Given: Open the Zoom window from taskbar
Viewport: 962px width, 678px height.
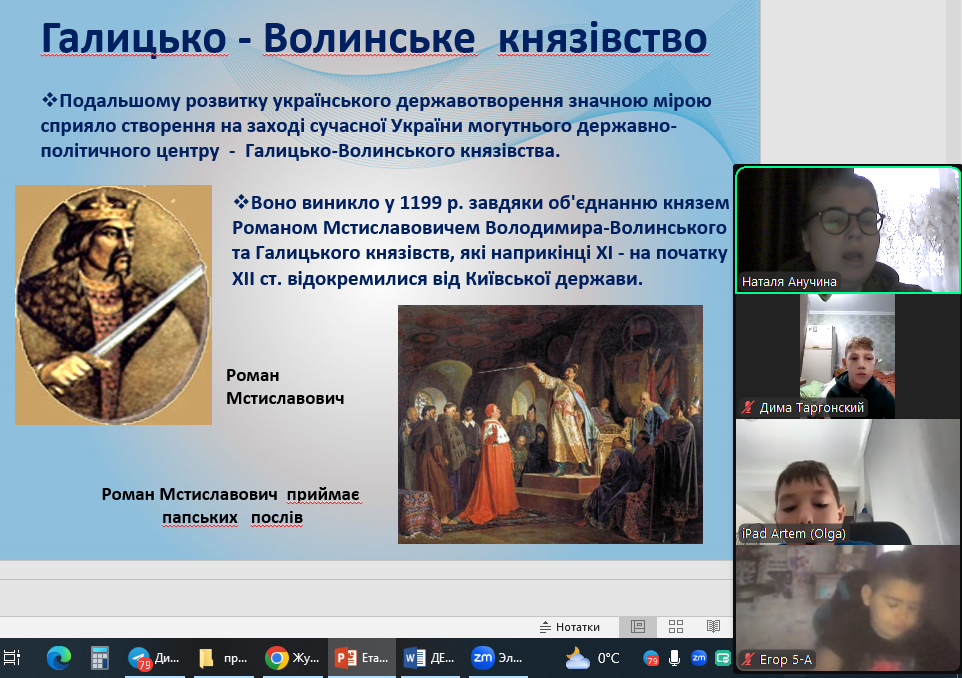Looking at the screenshot, I should click(497, 658).
